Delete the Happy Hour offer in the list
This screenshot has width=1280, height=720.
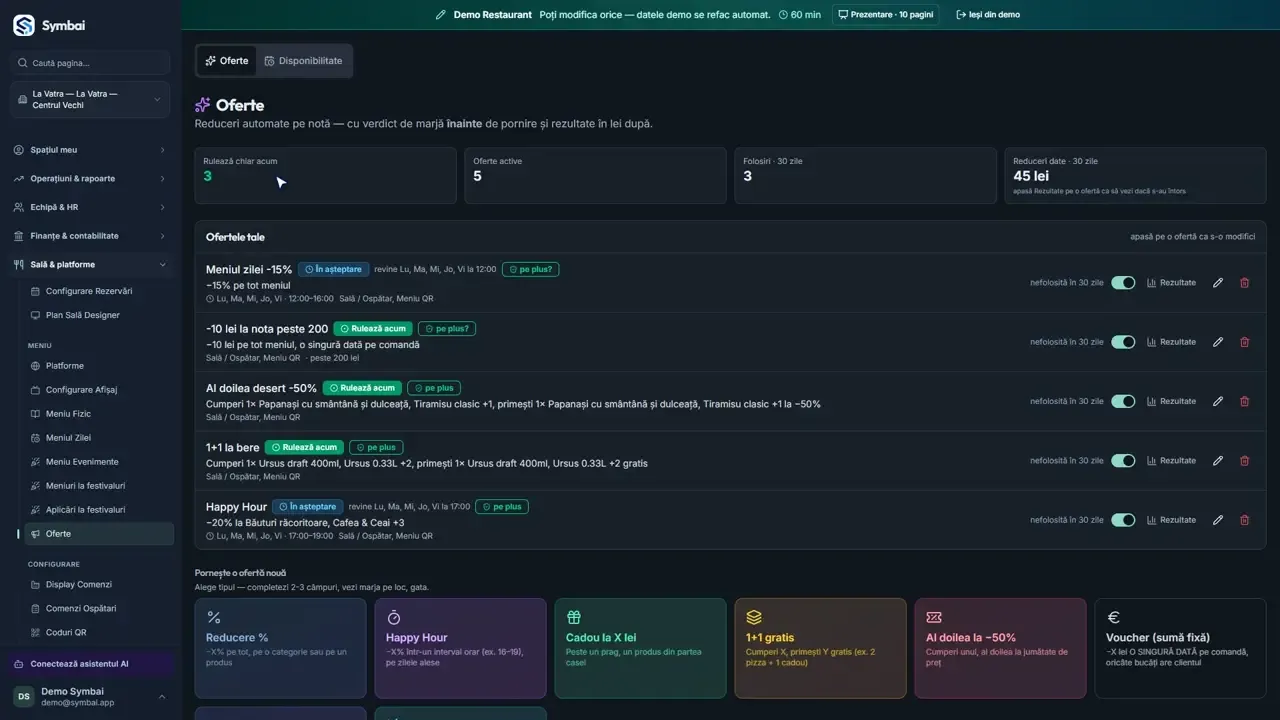(x=1245, y=520)
